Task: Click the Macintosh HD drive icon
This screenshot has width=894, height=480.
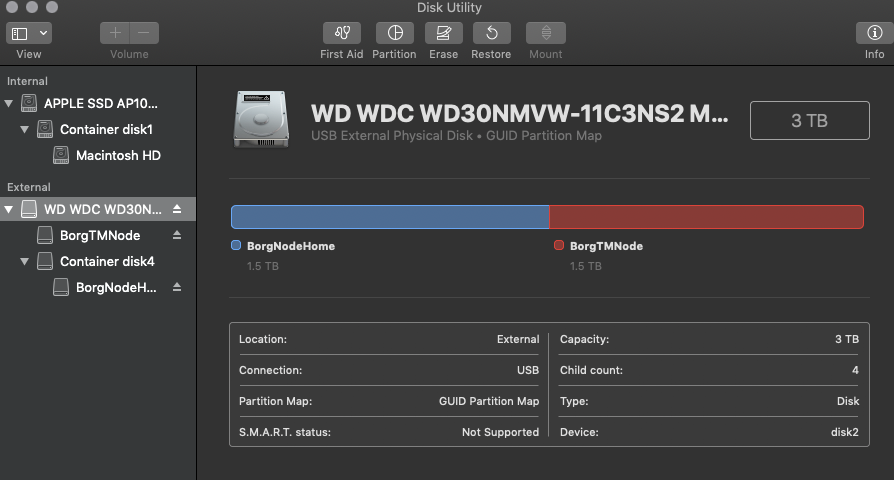Action: click(61, 155)
